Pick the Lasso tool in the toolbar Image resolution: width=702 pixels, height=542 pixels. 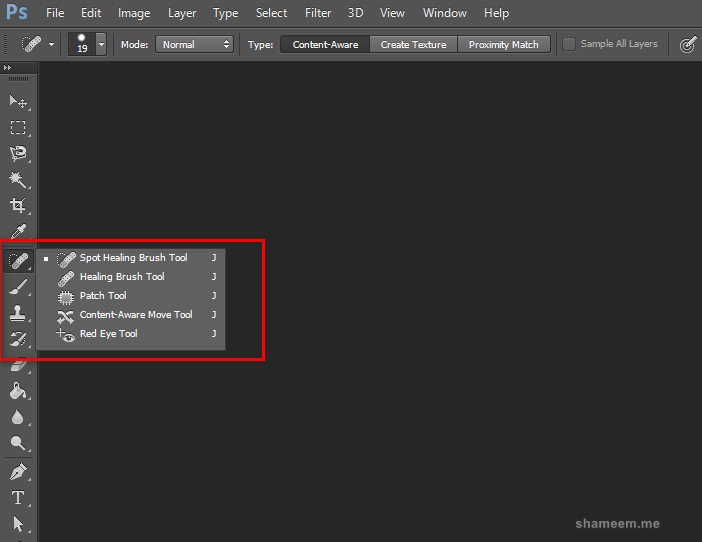coord(18,154)
